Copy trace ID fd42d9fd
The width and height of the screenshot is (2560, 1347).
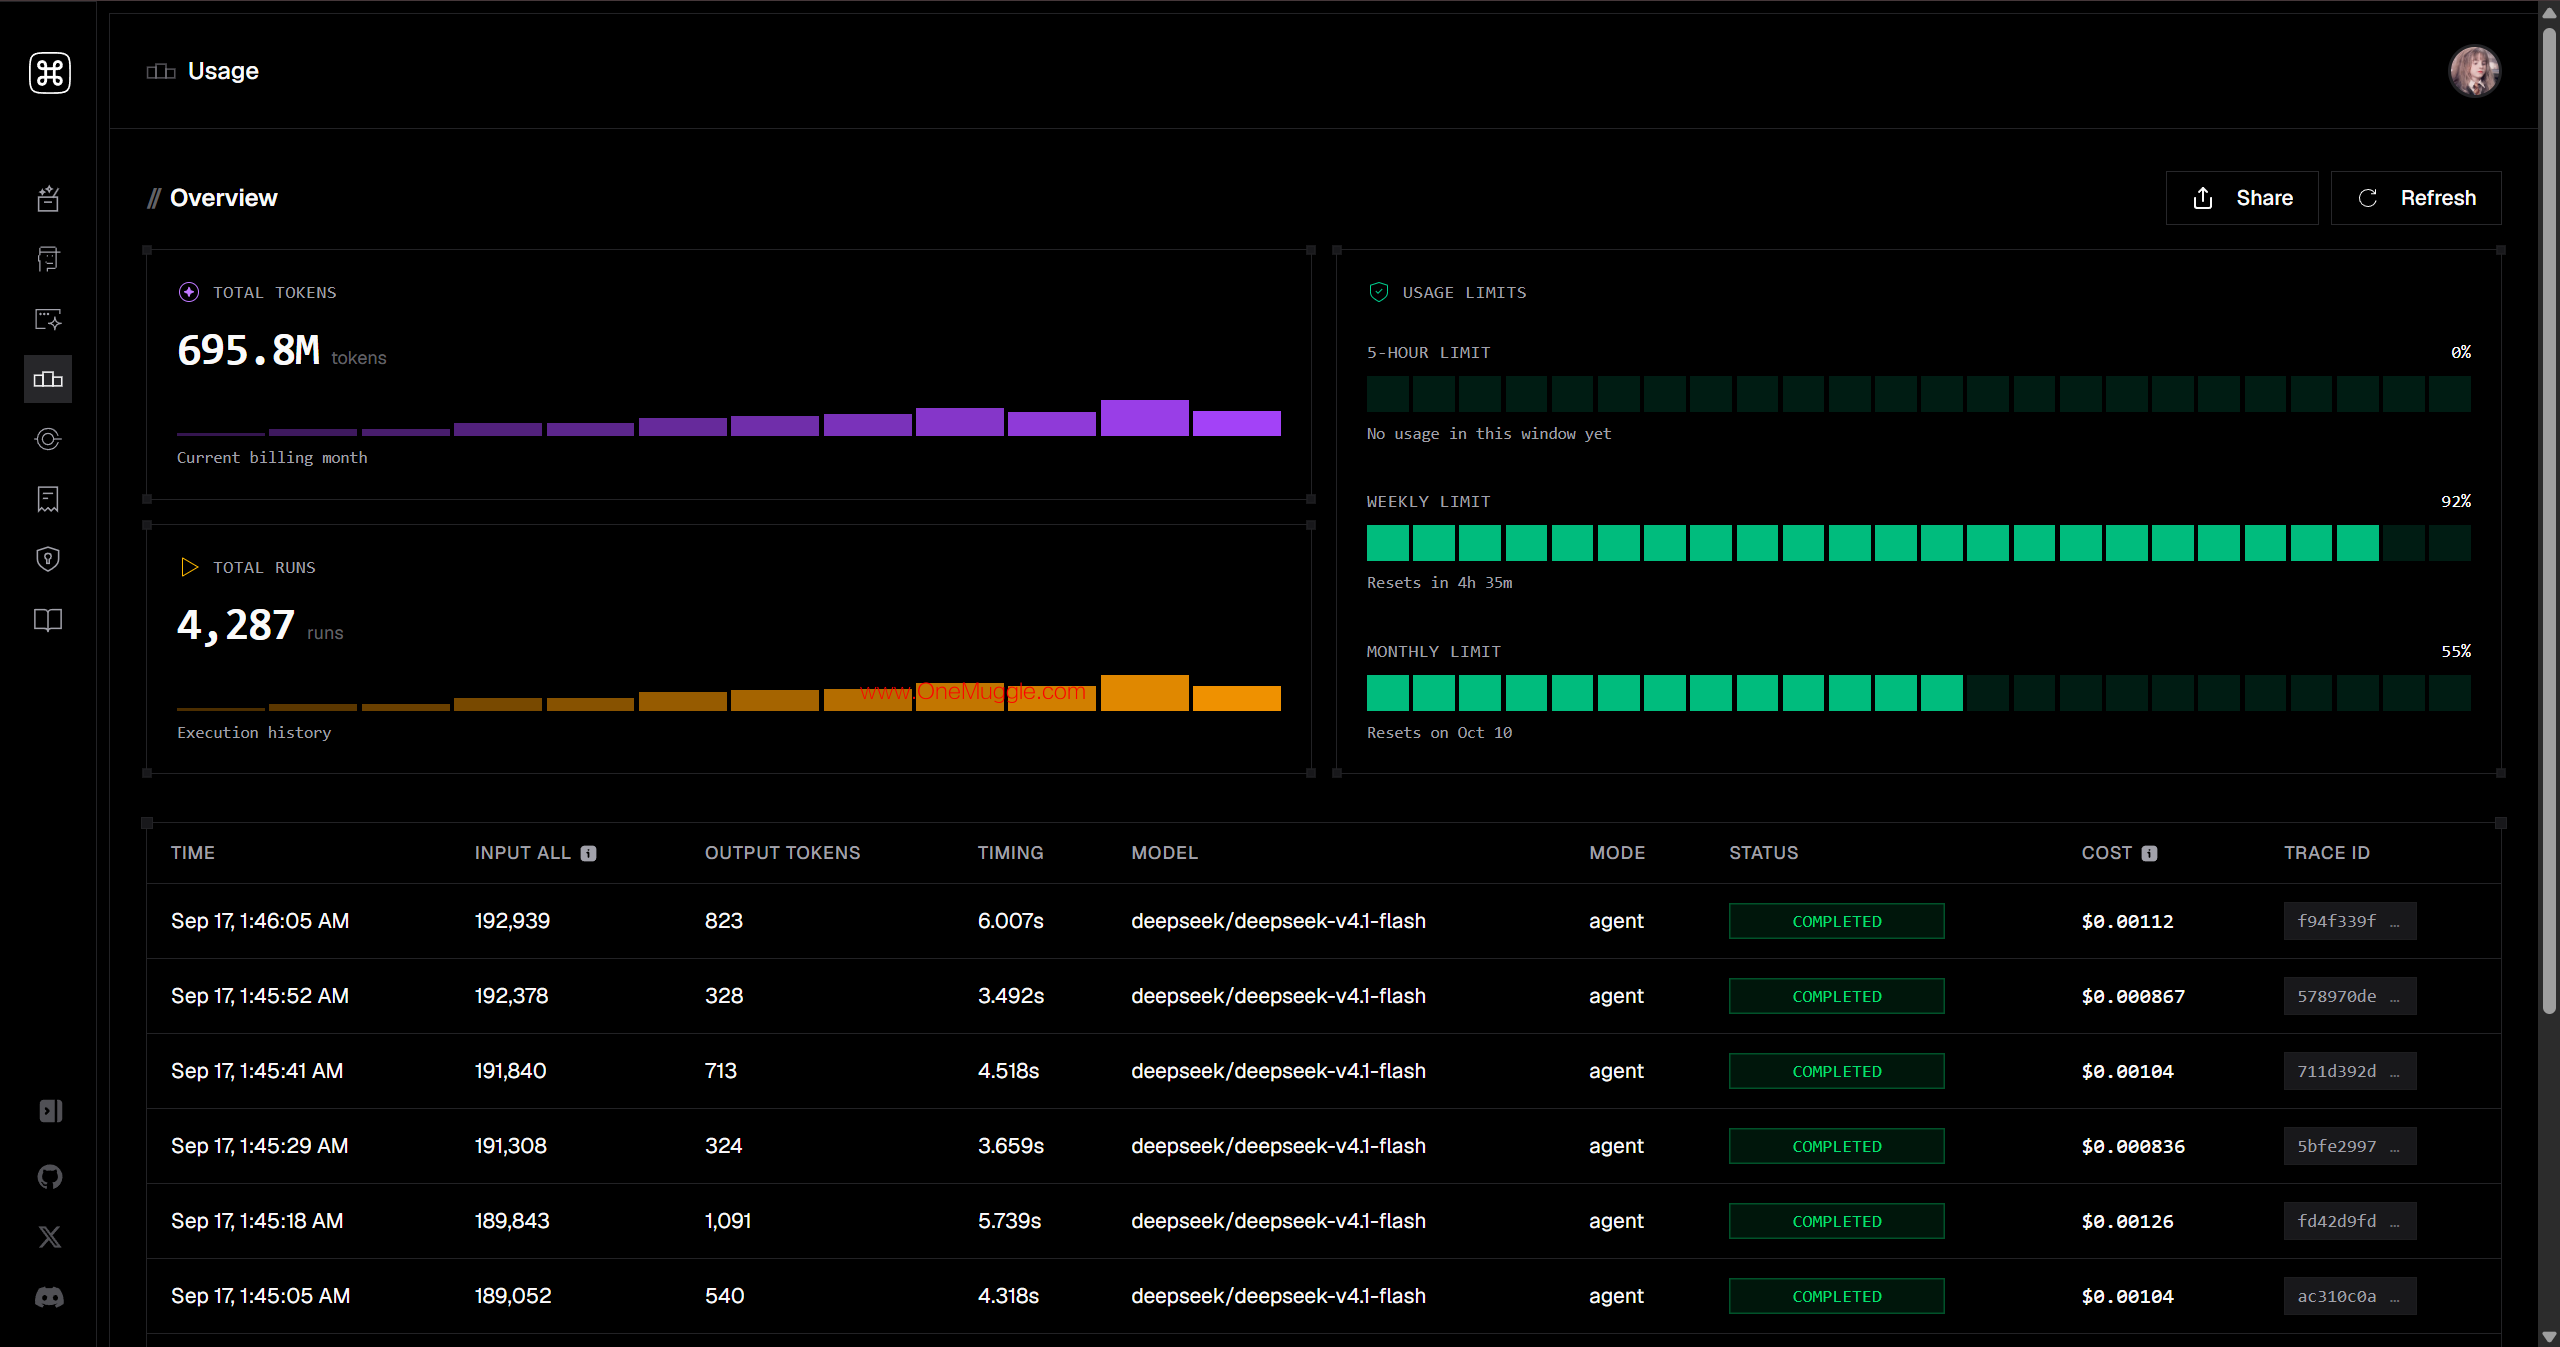2349,1221
